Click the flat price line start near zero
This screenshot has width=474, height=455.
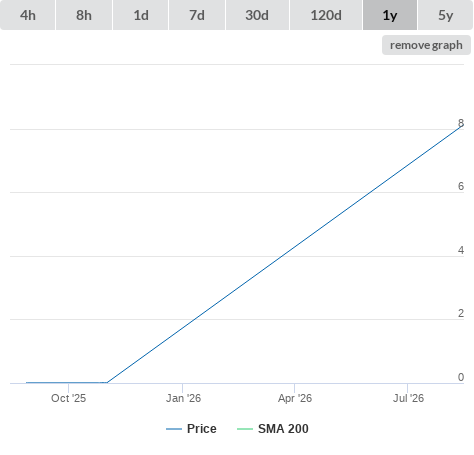tap(27, 382)
